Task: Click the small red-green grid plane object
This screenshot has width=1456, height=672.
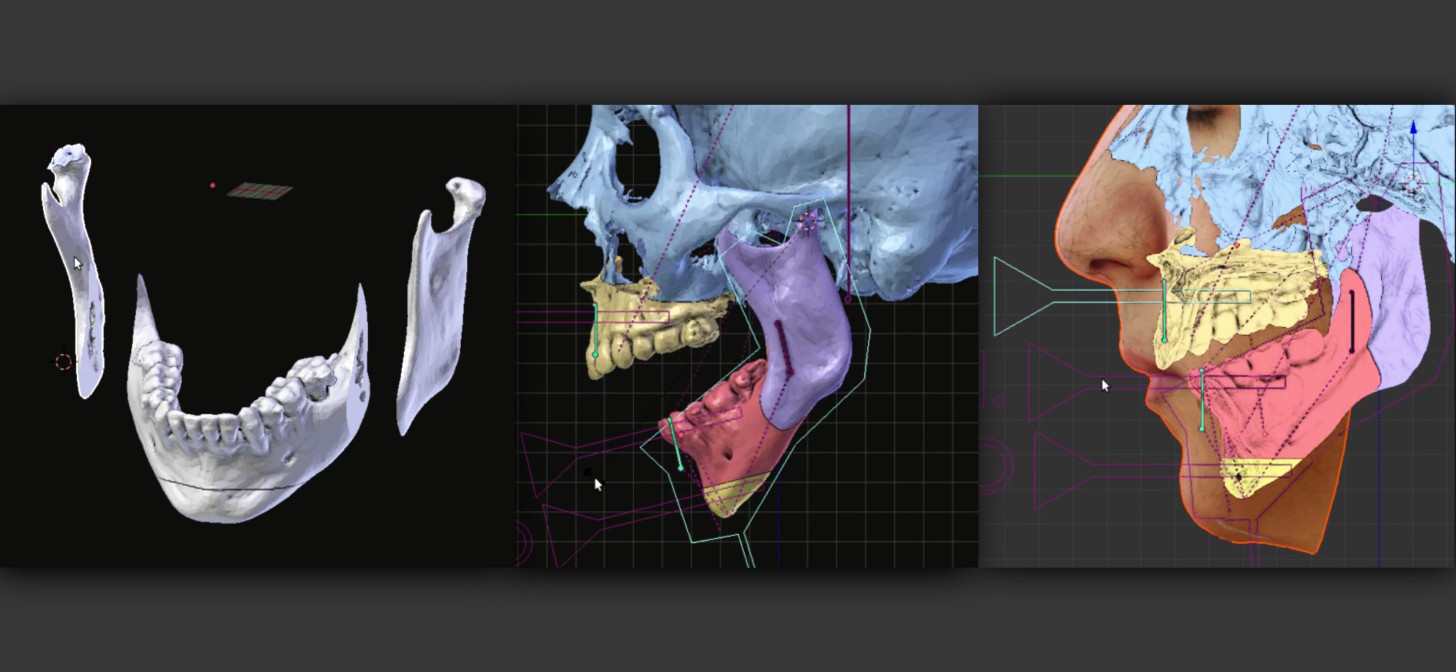Action: (x=259, y=190)
